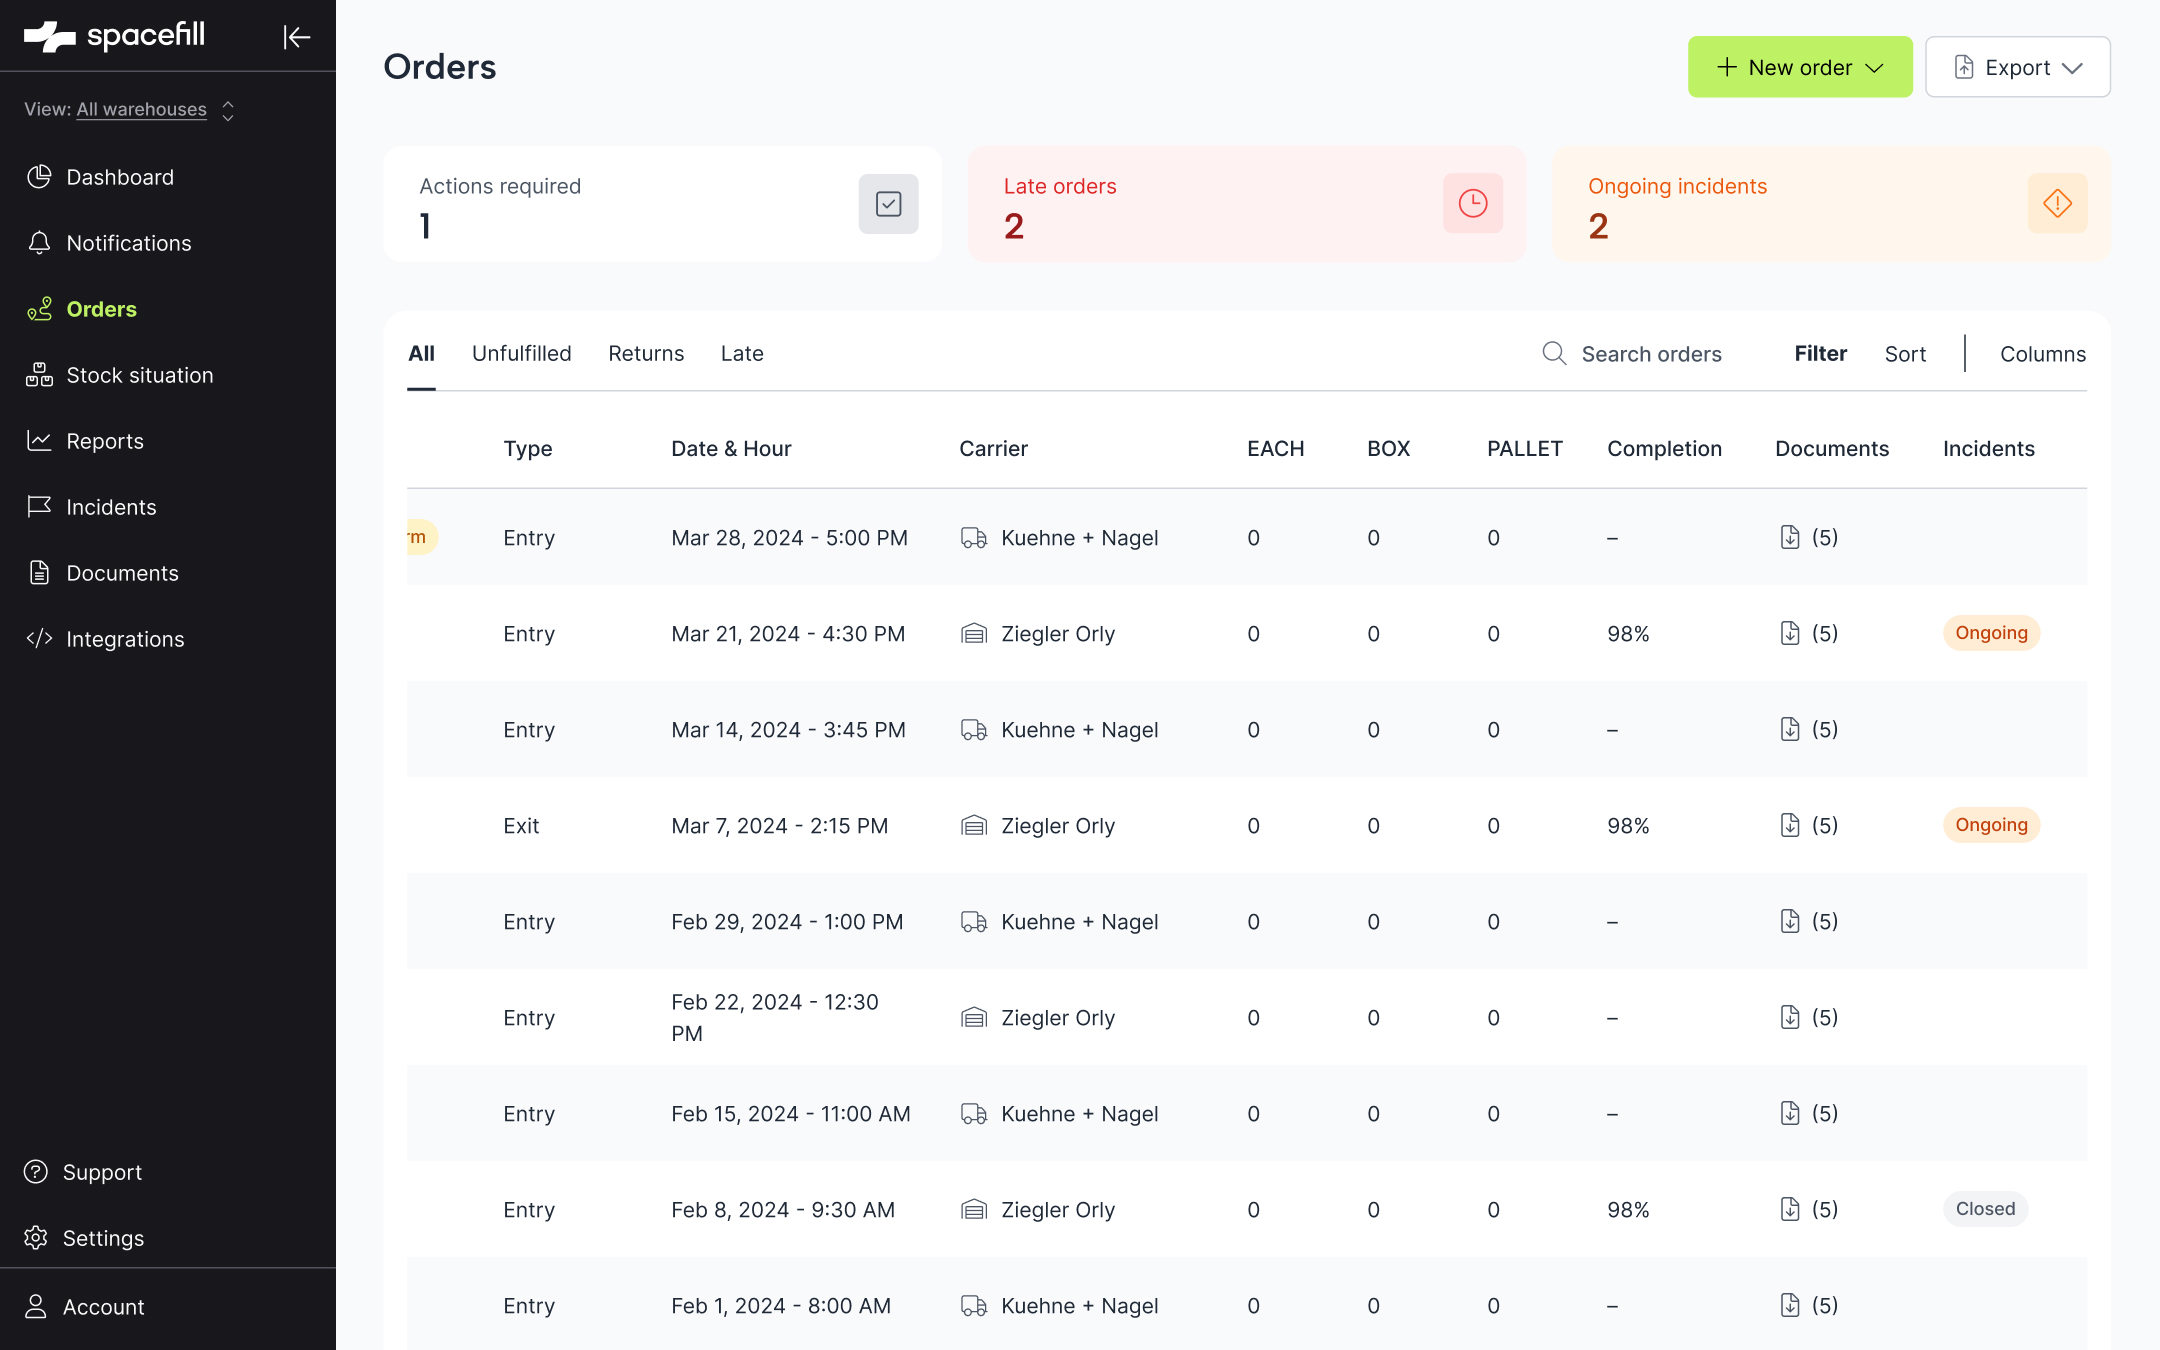Open the Export dropdown
The width and height of the screenshot is (2160, 1350).
pyautogui.click(x=2018, y=67)
